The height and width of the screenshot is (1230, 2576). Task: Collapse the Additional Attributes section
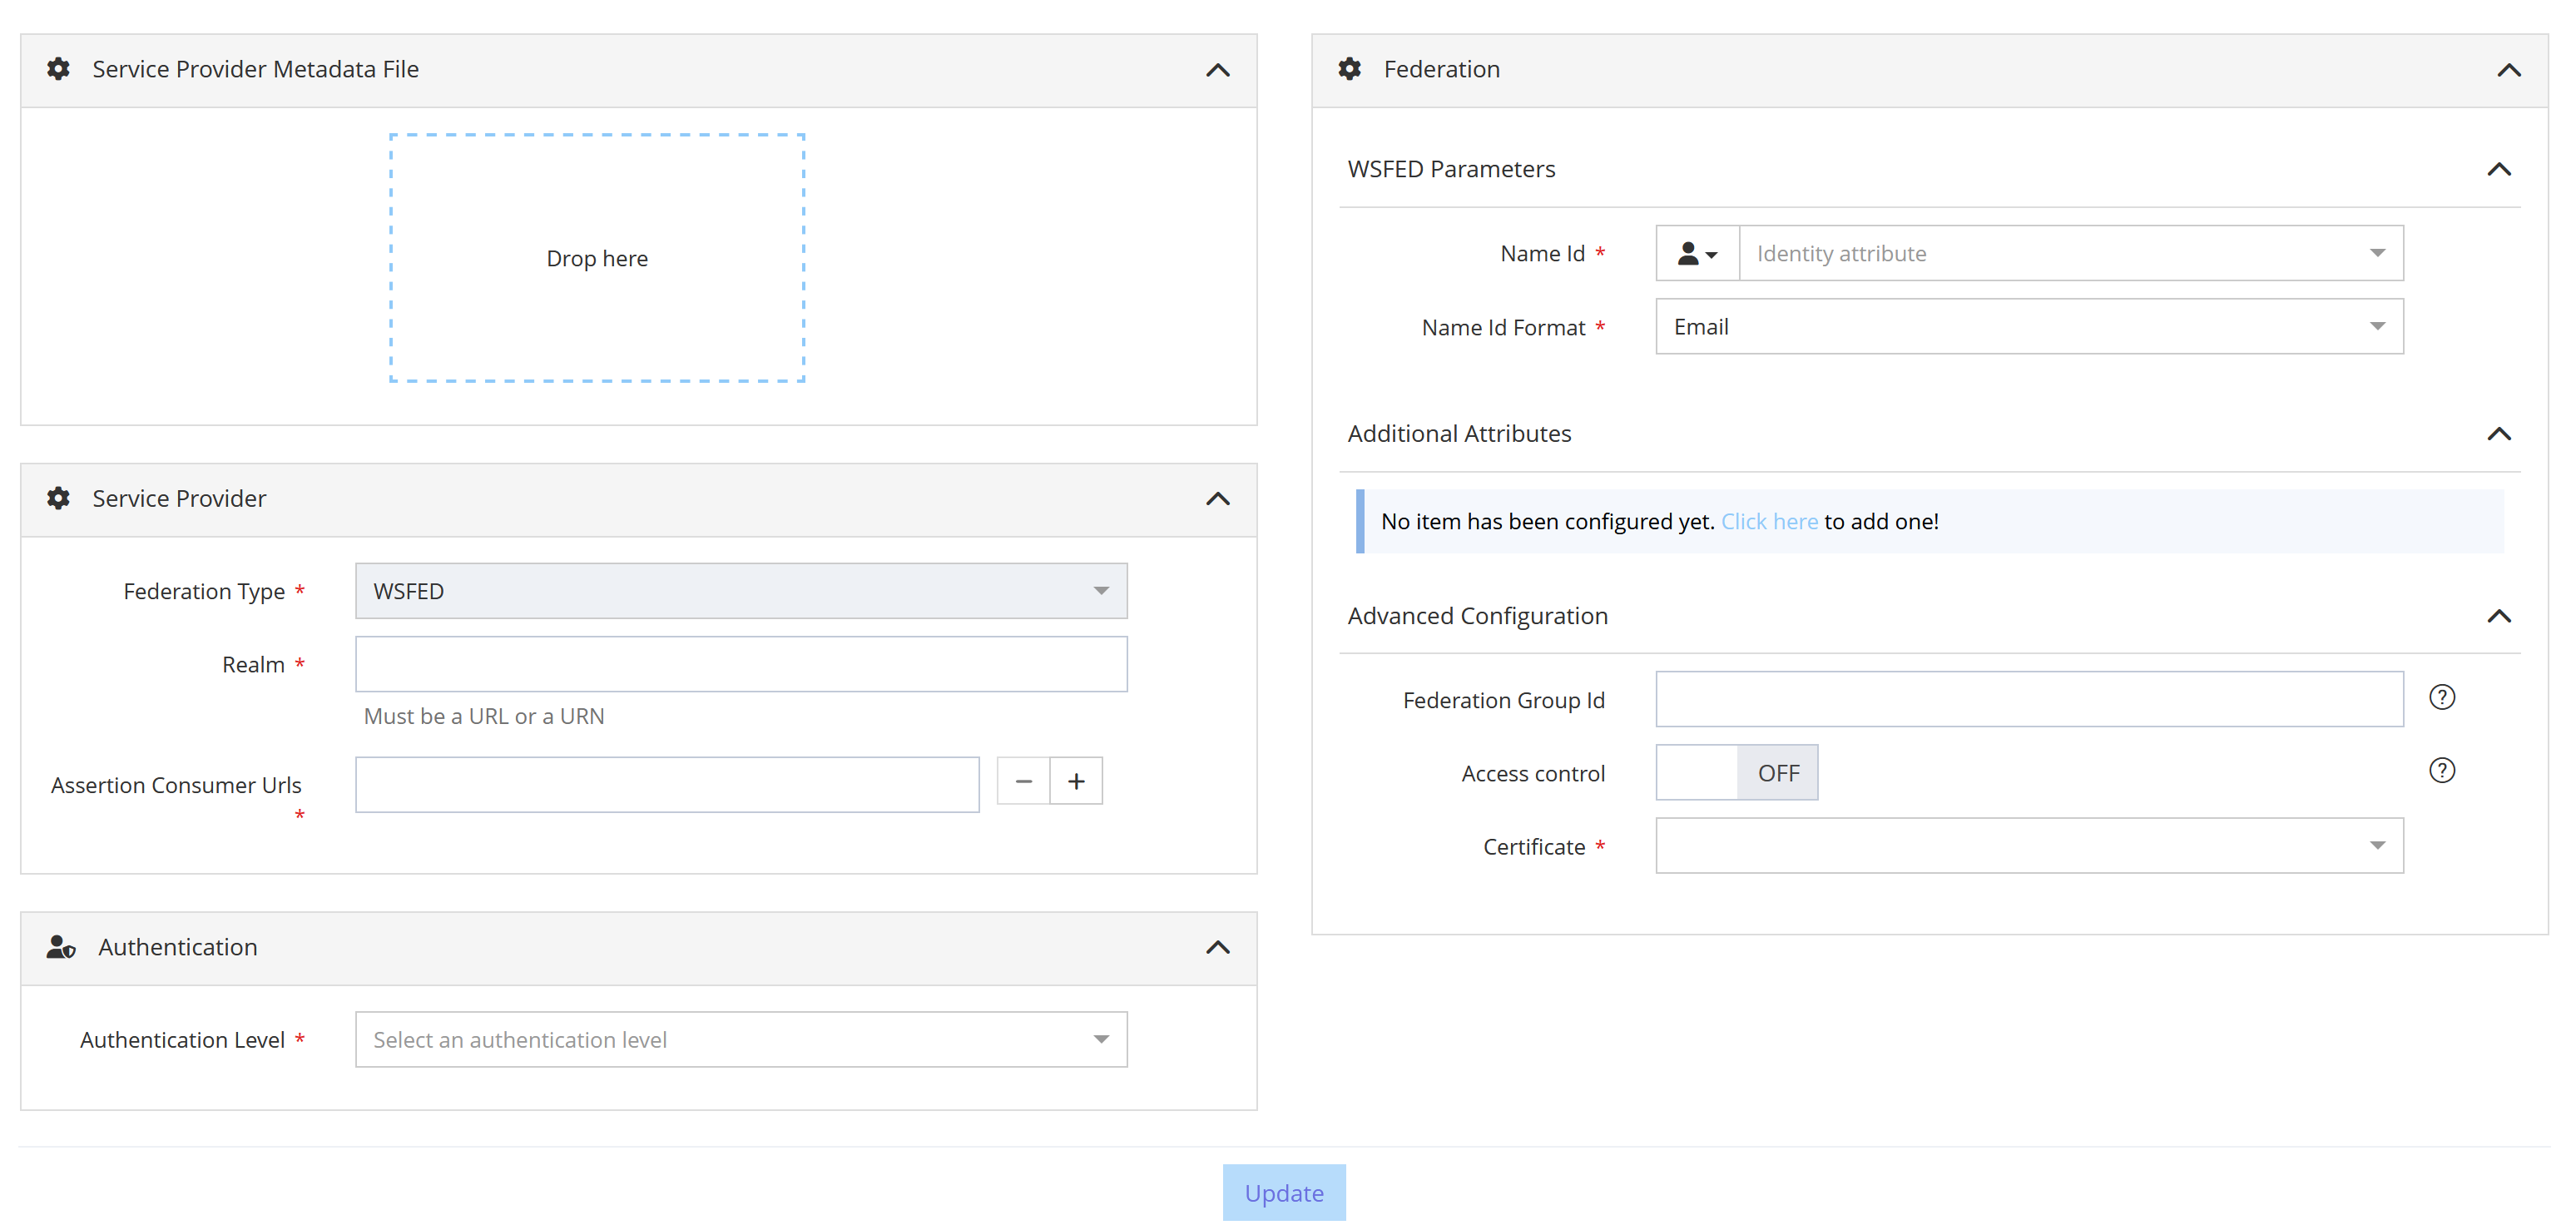pos(2498,434)
